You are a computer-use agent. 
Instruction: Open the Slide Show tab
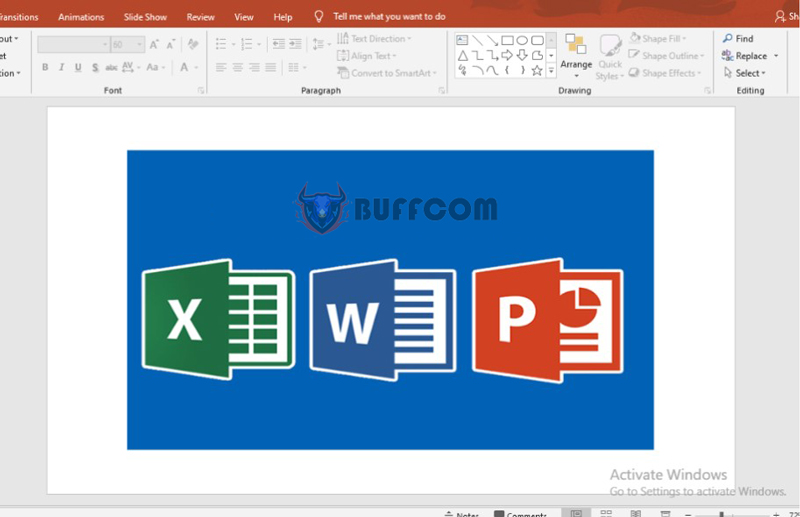[145, 17]
